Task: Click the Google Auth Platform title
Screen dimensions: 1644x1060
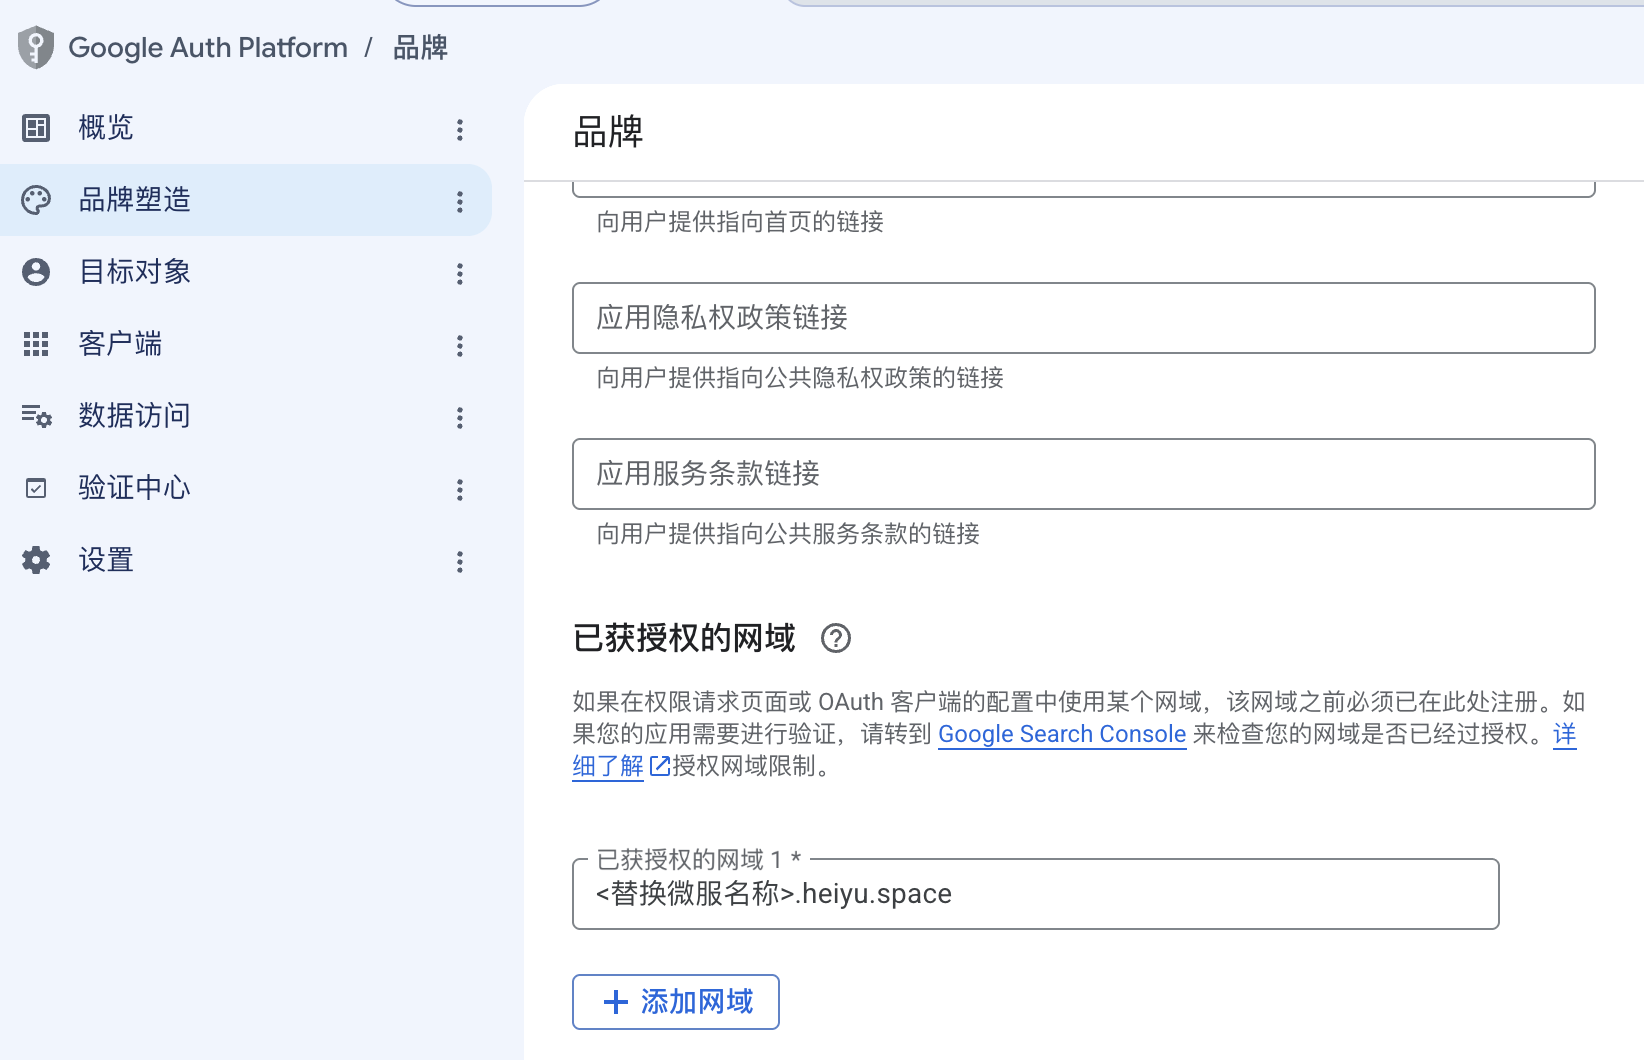Action: click(x=208, y=47)
